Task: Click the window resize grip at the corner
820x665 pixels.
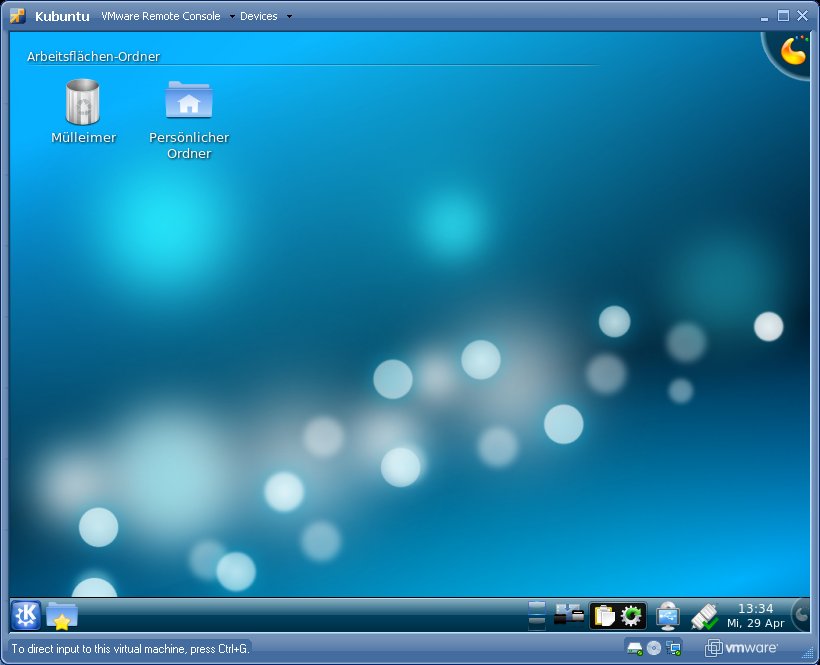Action: tap(807, 652)
